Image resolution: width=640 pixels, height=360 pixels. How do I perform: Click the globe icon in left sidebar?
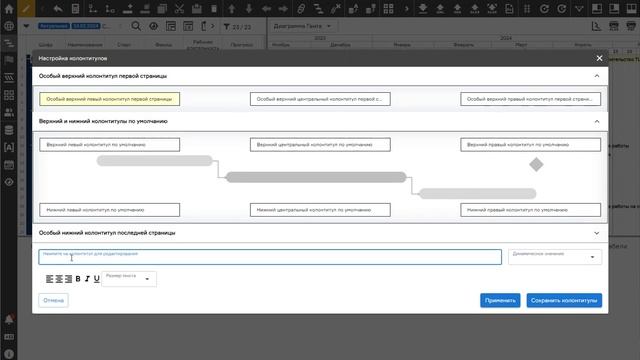tap(9, 26)
